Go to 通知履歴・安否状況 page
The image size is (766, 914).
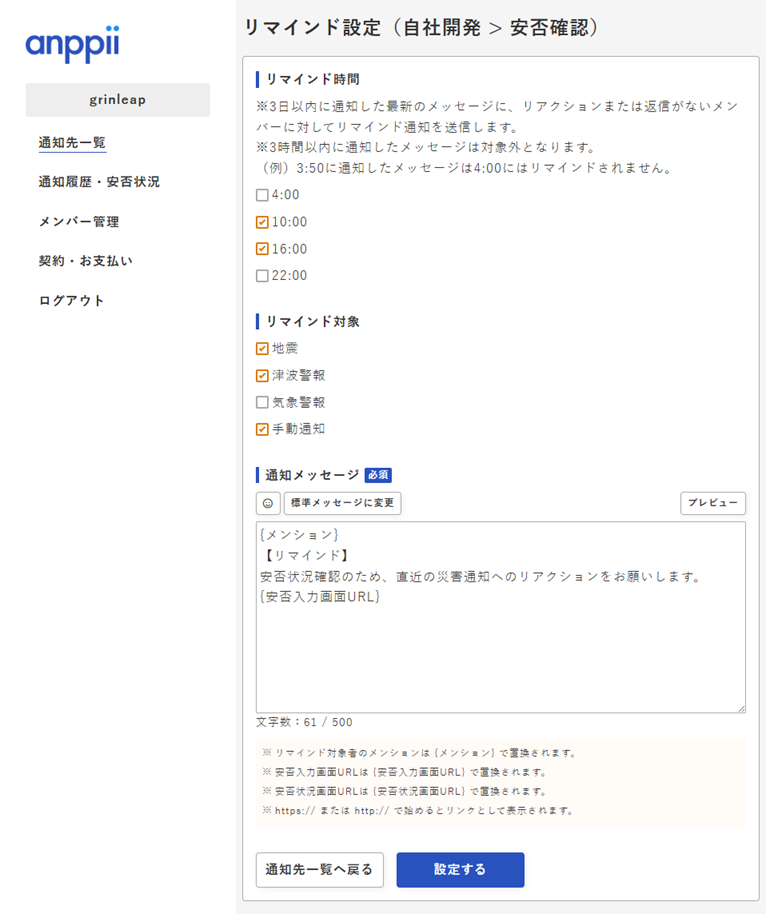(99, 182)
